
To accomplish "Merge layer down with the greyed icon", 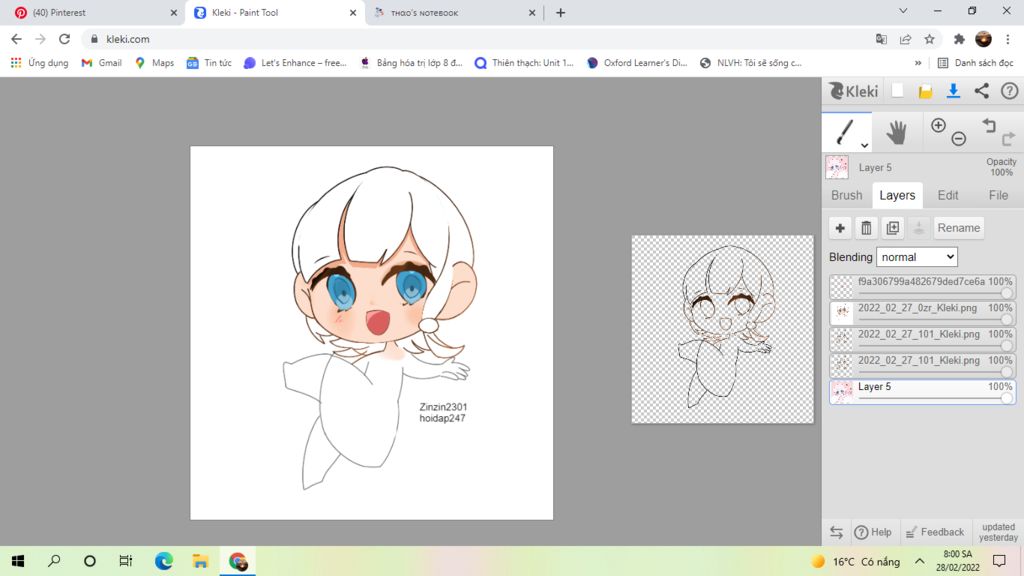I will point(919,228).
